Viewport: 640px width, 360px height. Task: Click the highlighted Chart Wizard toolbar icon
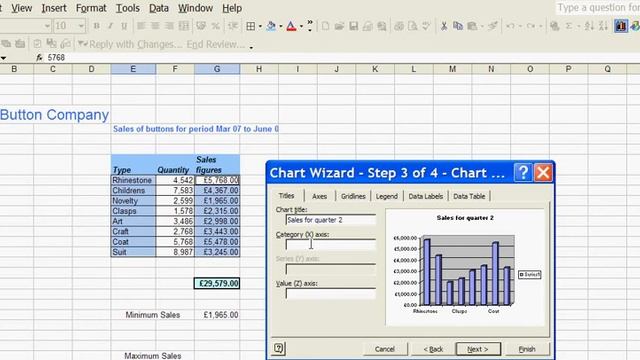pos(621,26)
